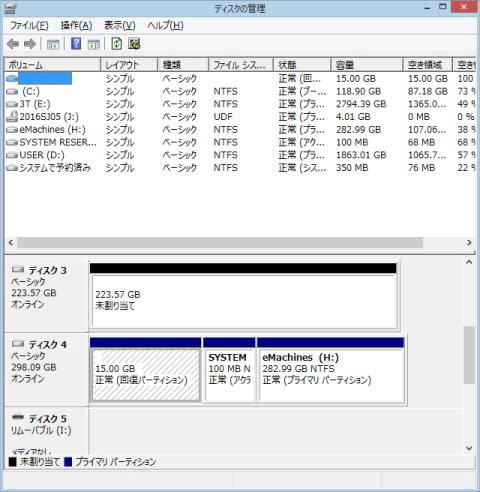
Task: Click the 350 MB capacity cell
Action: 352,168
